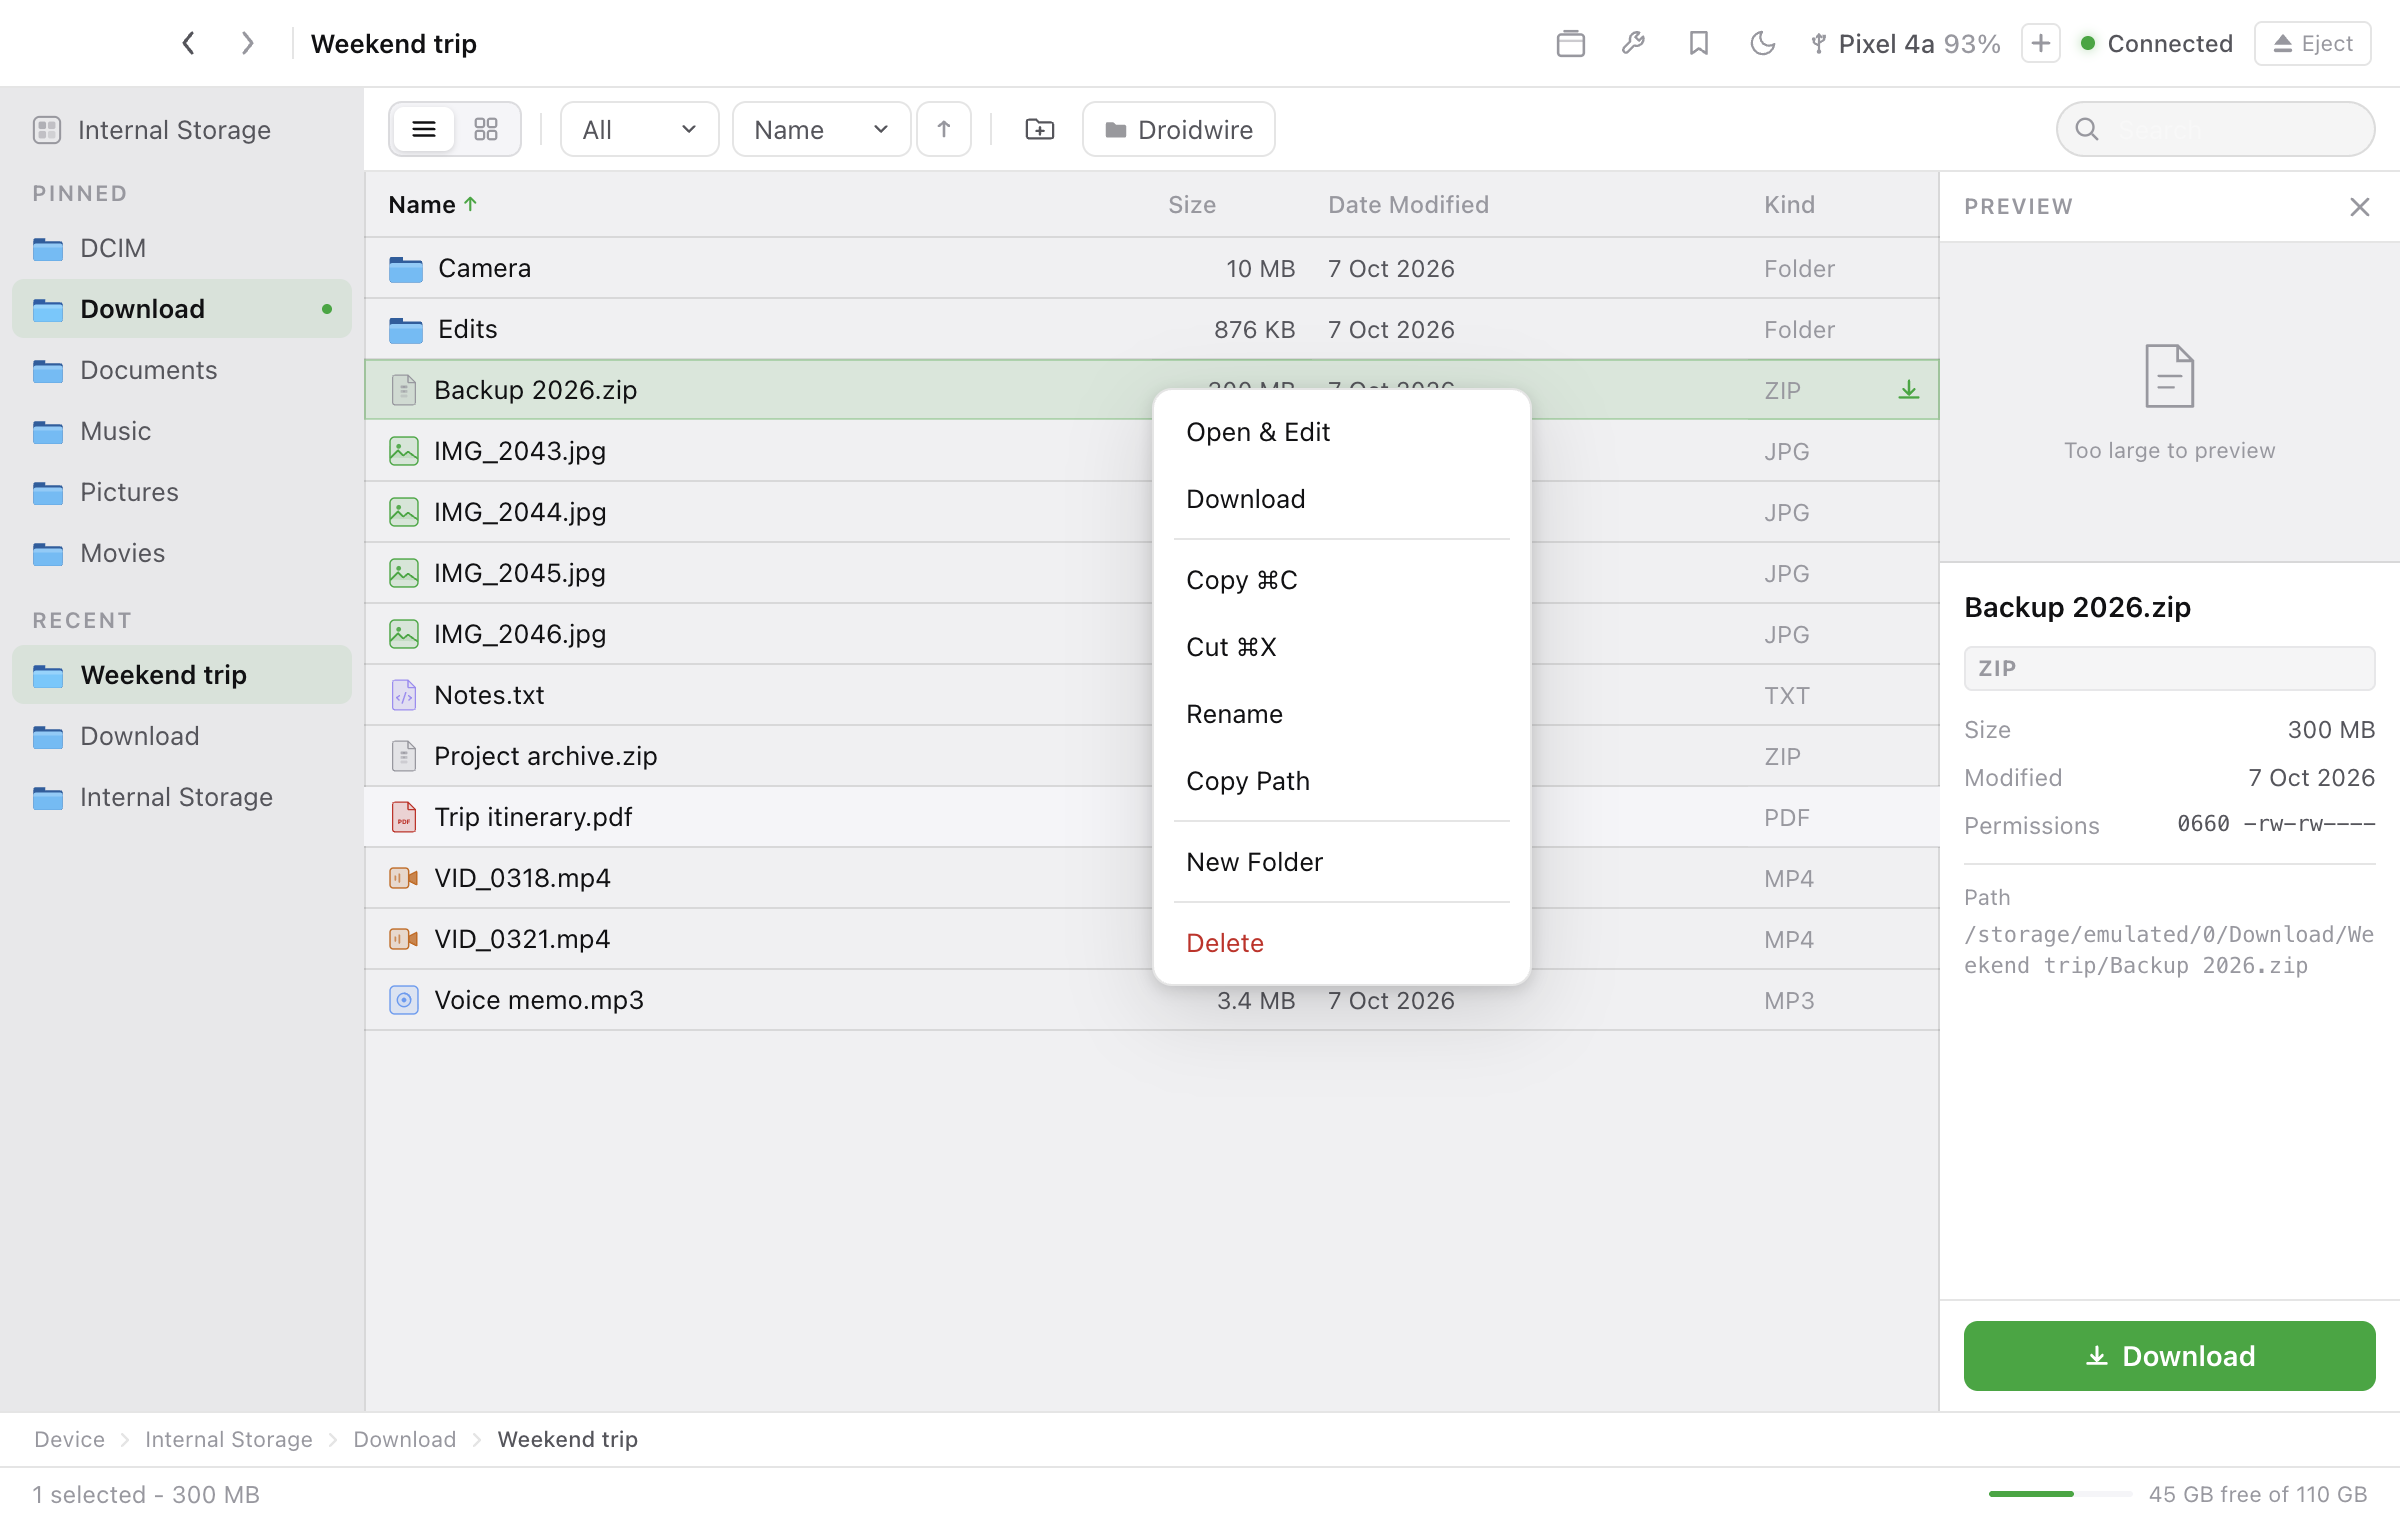Choose Rename in the context menu
The height and width of the screenshot is (1520, 2400).
1342,714
